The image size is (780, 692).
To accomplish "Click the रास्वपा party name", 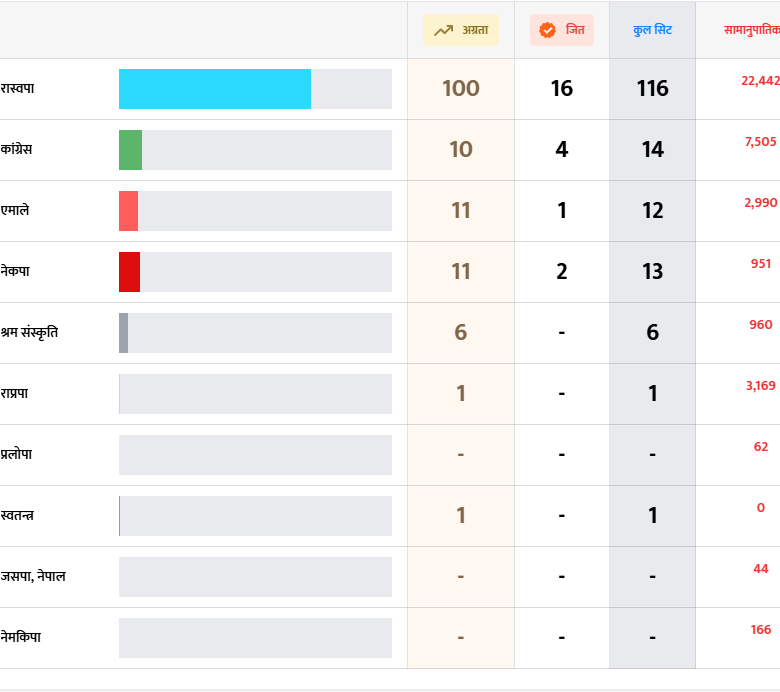I will (x=18, y=89).
